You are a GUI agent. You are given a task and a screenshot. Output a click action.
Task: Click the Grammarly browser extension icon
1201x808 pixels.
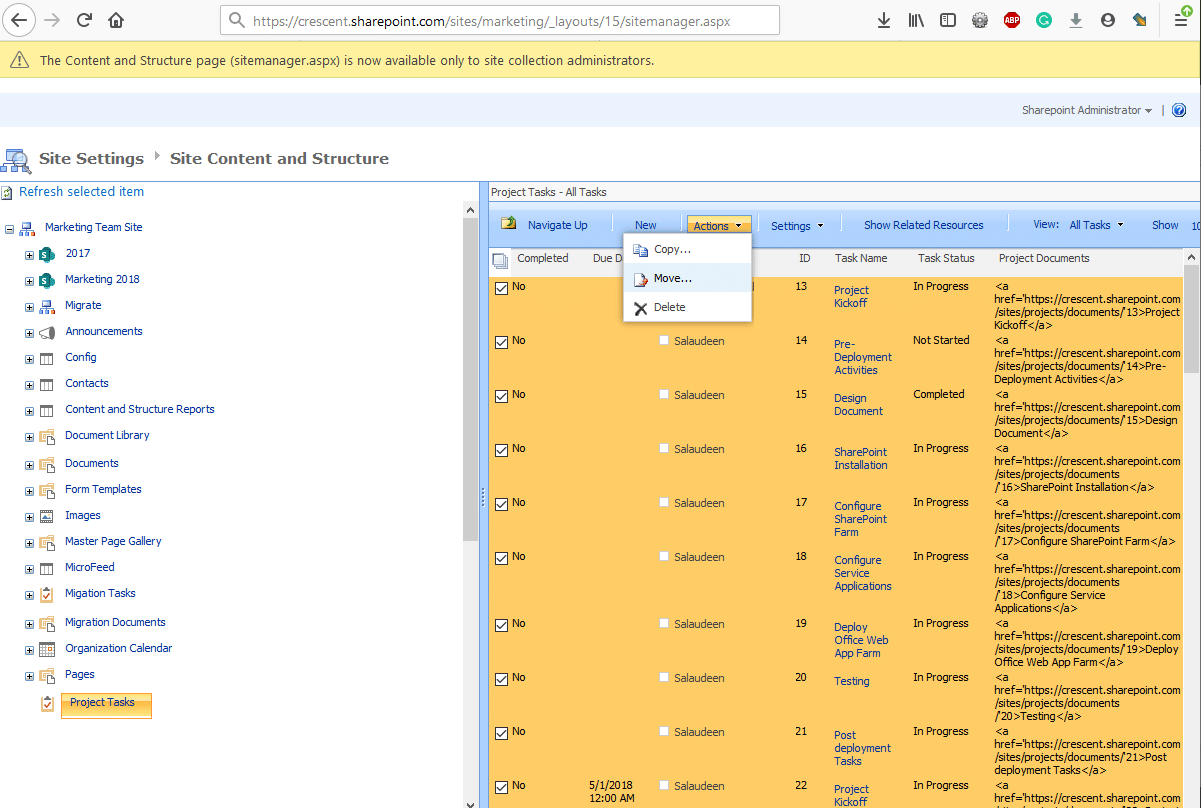(1043, 19)
